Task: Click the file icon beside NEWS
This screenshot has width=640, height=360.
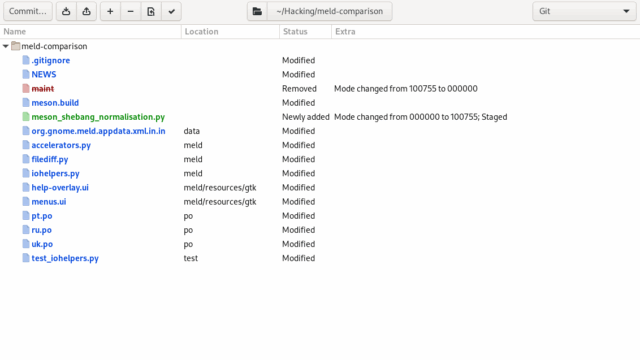Action: point(26,74)
